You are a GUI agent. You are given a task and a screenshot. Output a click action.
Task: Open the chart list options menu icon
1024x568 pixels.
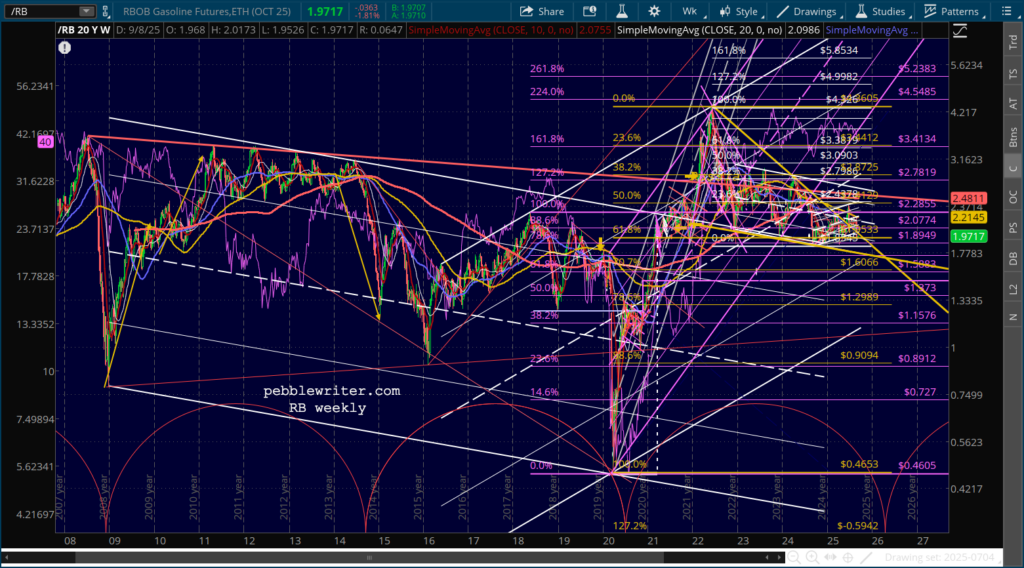click(x=1006, y=11)
